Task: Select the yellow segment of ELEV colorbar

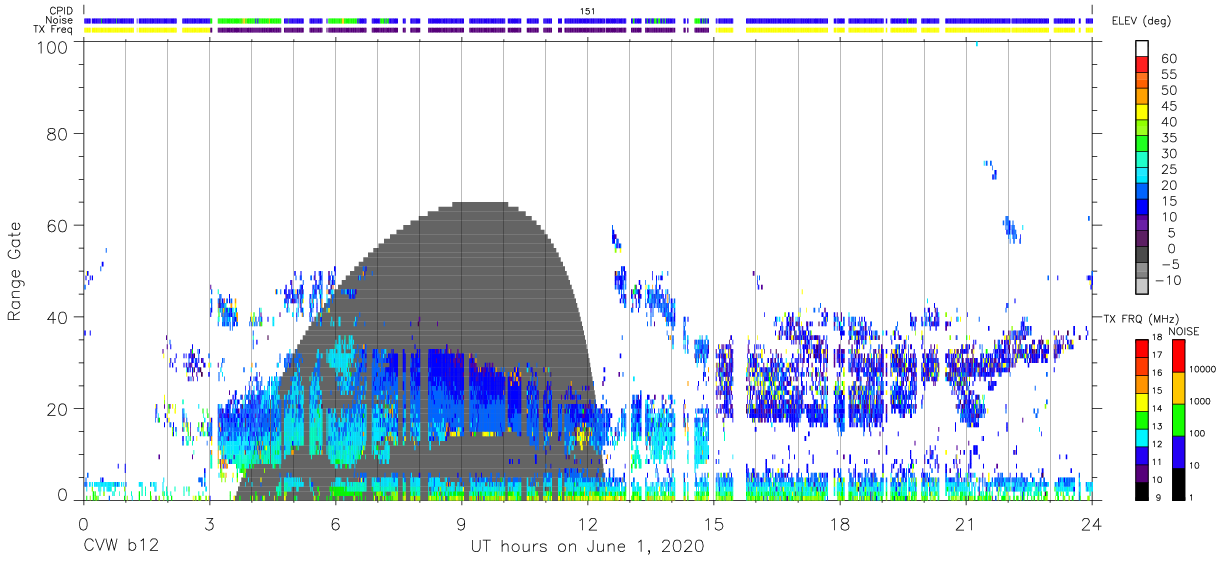Action: (x=1143, y=112)
